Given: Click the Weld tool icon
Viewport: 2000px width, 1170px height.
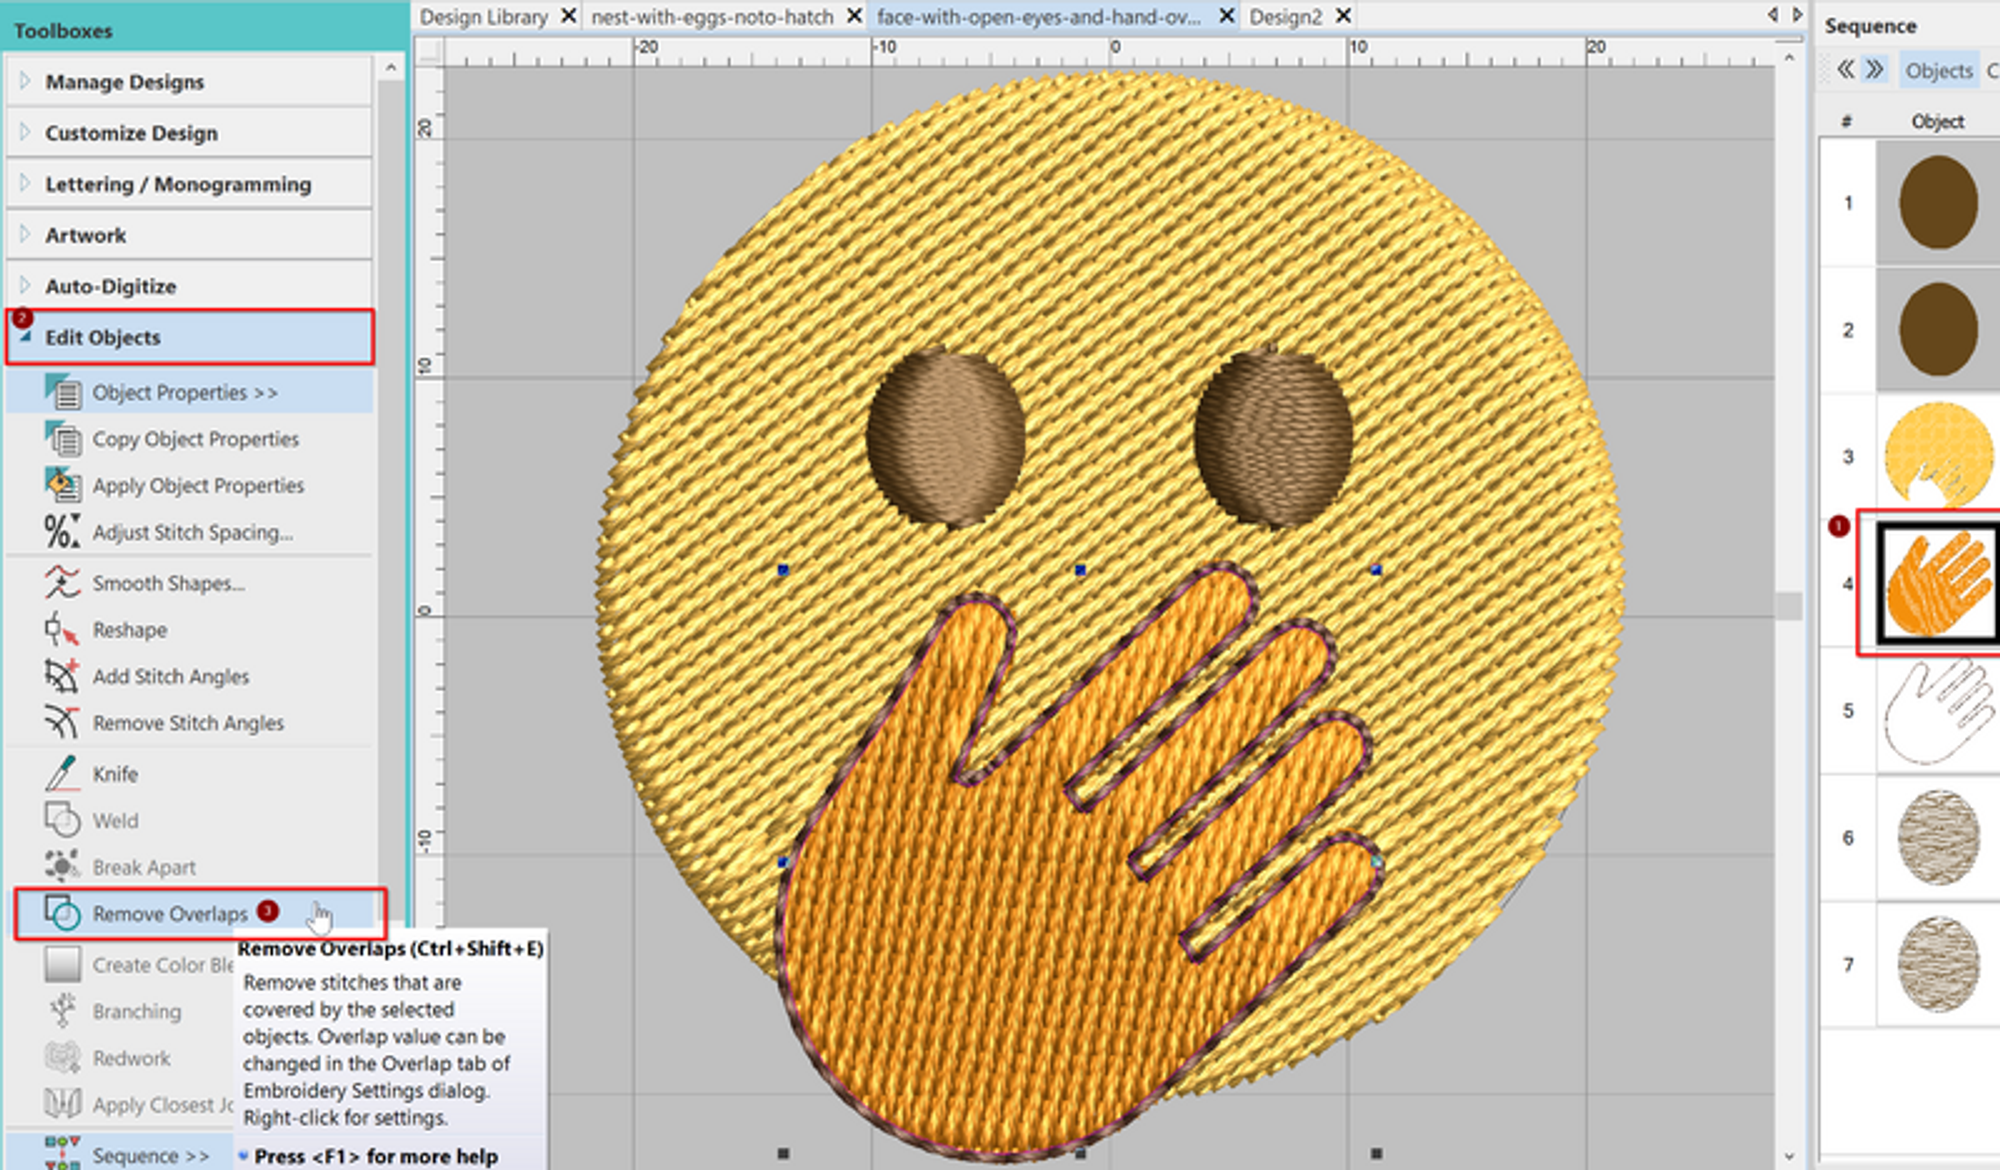Looking at the screenshot, I should click(x=62, y=820).
